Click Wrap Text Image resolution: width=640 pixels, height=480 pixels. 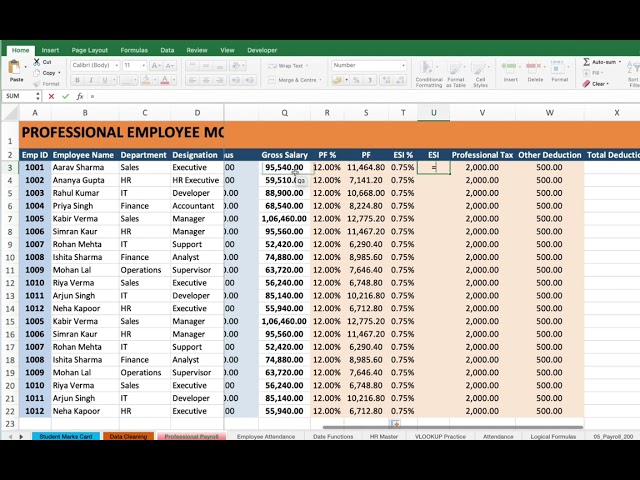coord(286,66)
